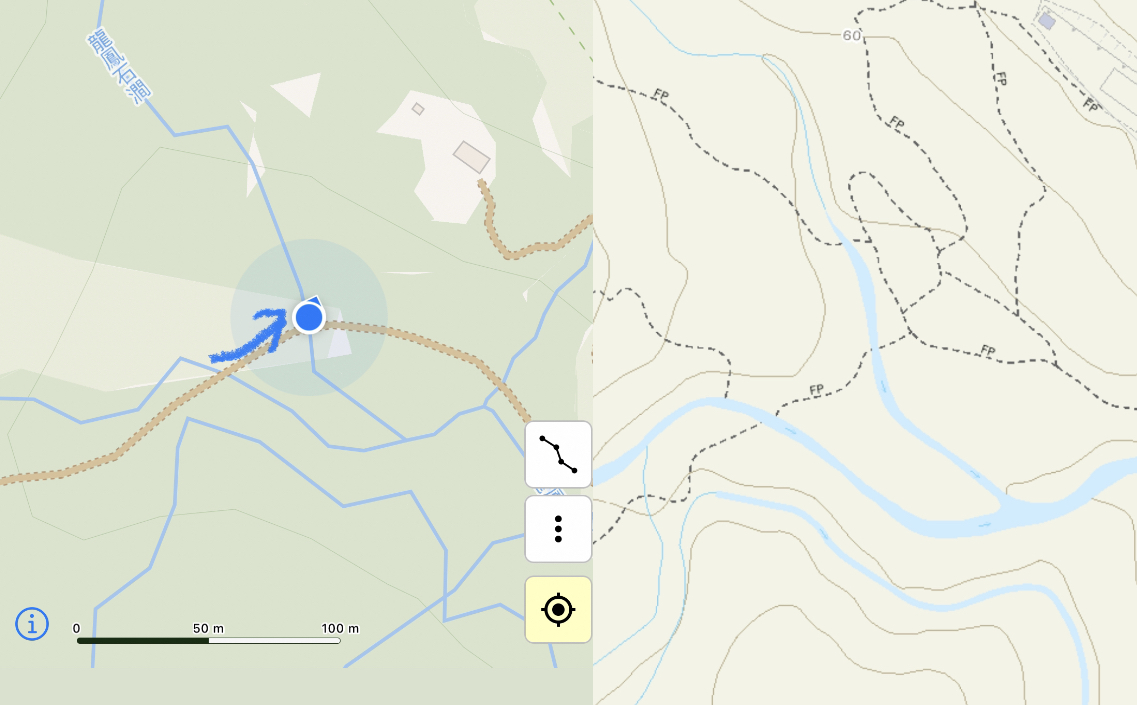This screenshot has width=1137, height=705.
Task: Open the three-dot more options menu
Action: (558, 529)
